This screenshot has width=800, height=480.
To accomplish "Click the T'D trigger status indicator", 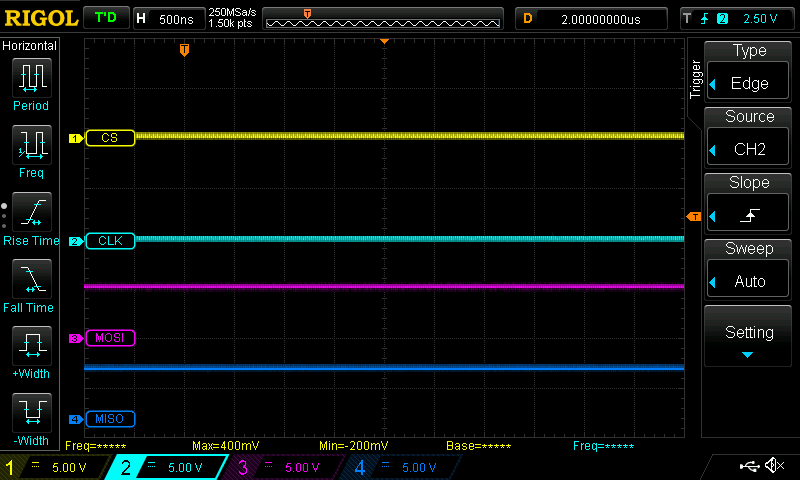I will (x=106, y=18).
